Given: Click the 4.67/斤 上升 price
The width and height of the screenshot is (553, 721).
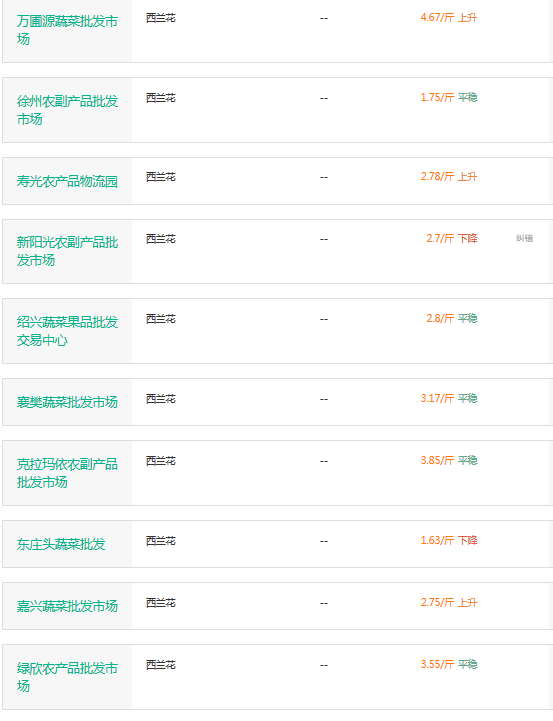Looking at the screenshot, I should (449, 17).
